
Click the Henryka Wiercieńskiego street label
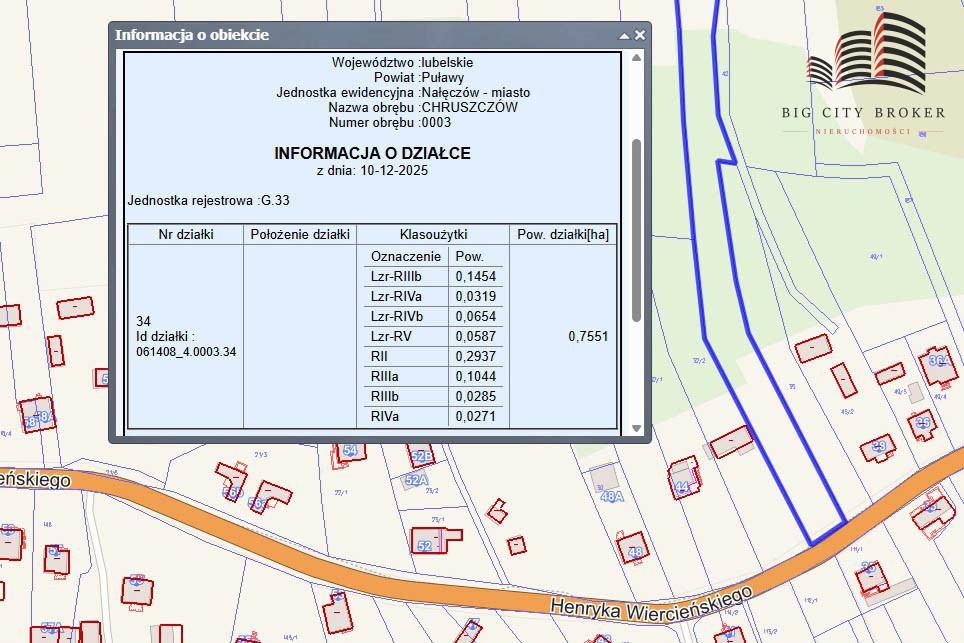[650, 602]
